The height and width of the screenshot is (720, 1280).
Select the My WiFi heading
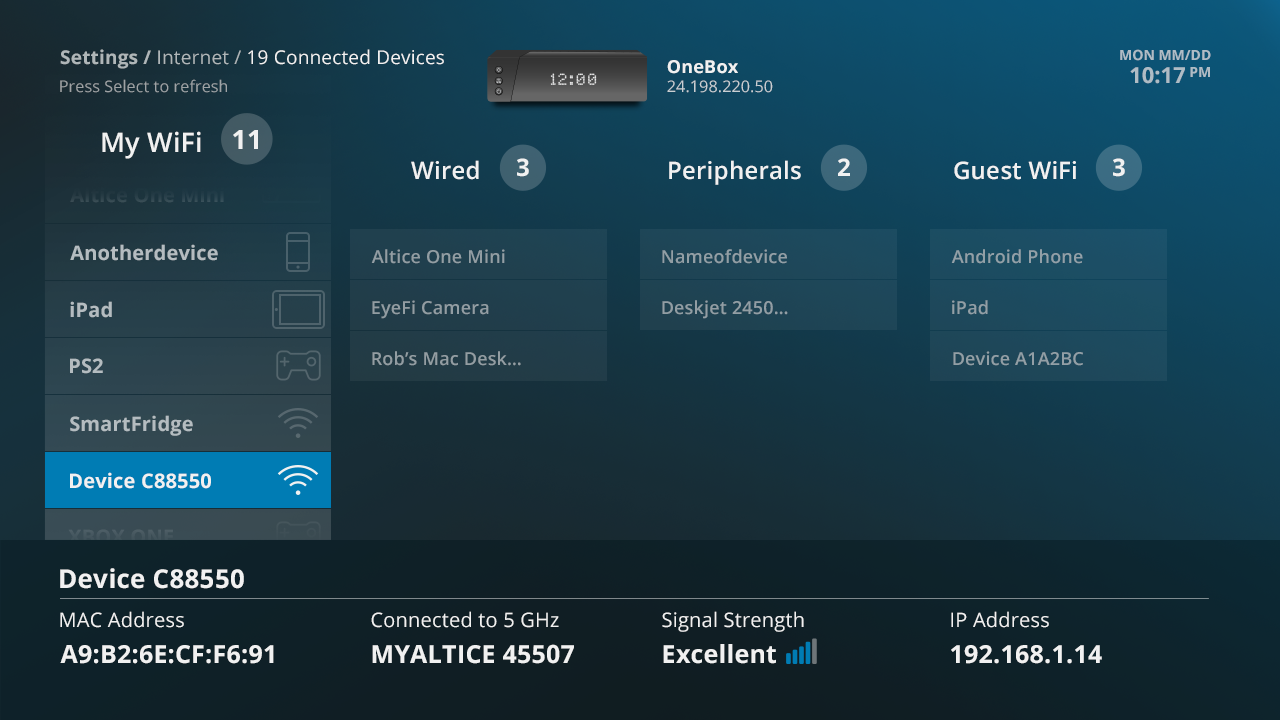tap(151, 143)
